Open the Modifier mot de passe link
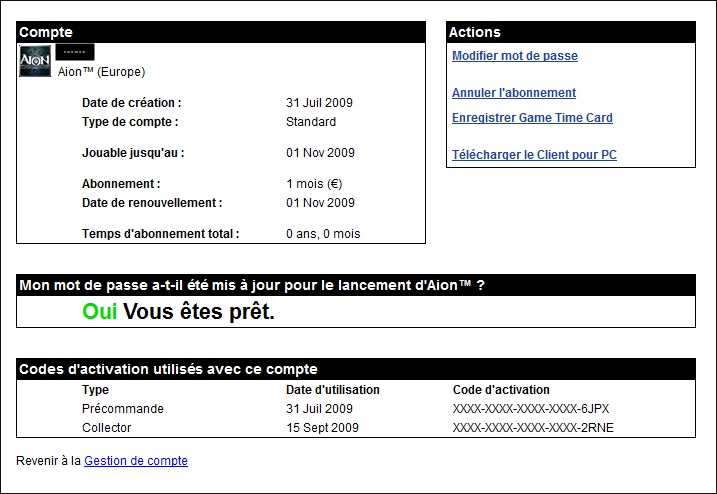Image resolution: width=717 pixels, height=494 pixels. (515, 56)
